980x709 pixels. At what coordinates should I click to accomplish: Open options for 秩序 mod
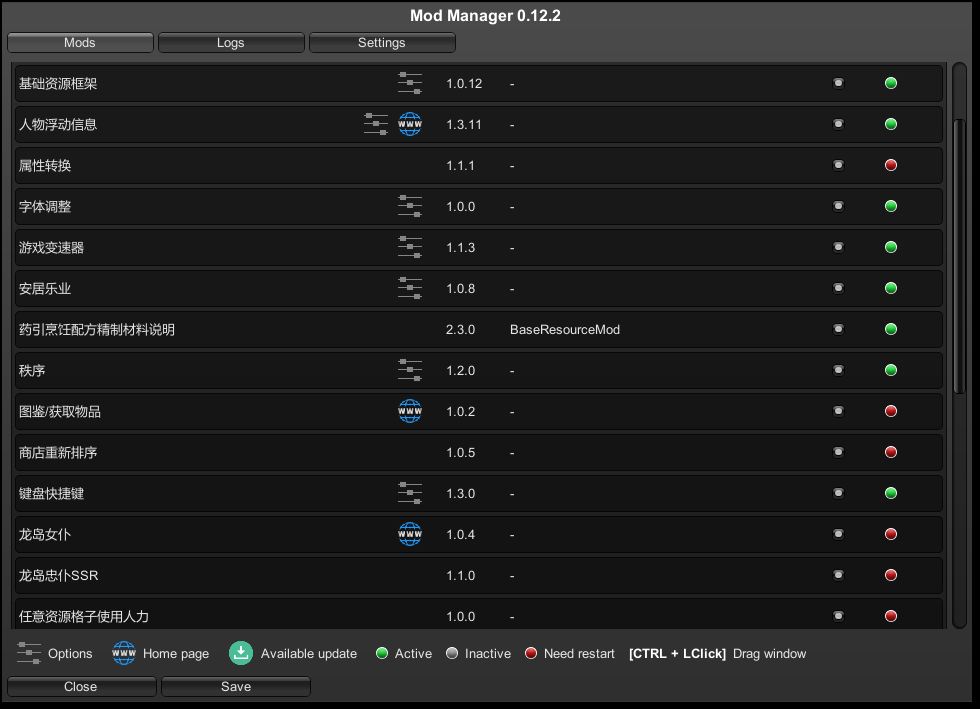[410, 370]
